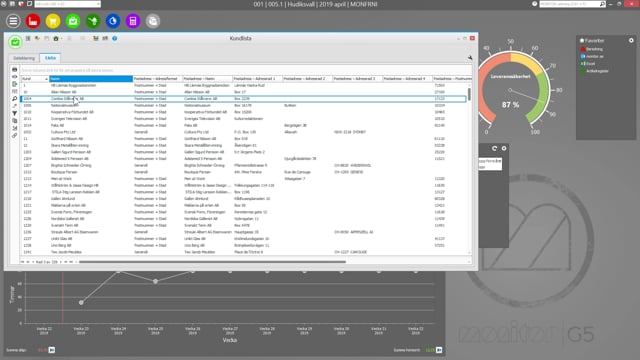The width and height of the screenshot is (640, 360).
Task: Select the Nationalmuseum customer row
Action: point(243,105)
